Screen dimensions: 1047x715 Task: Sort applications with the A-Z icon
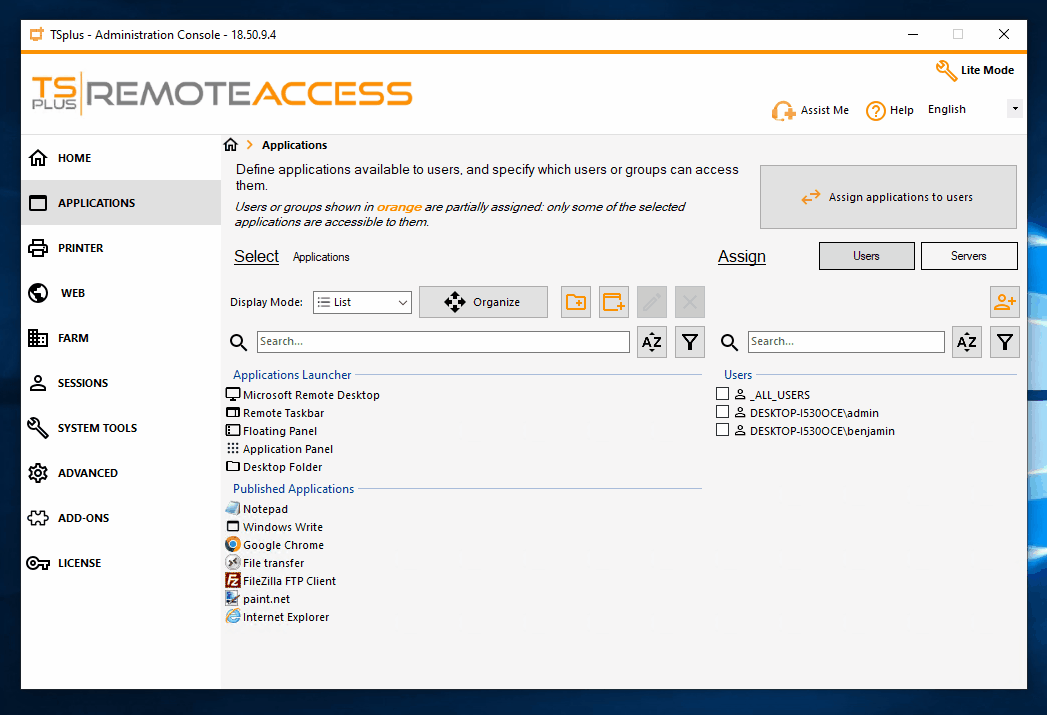point(652,342)
